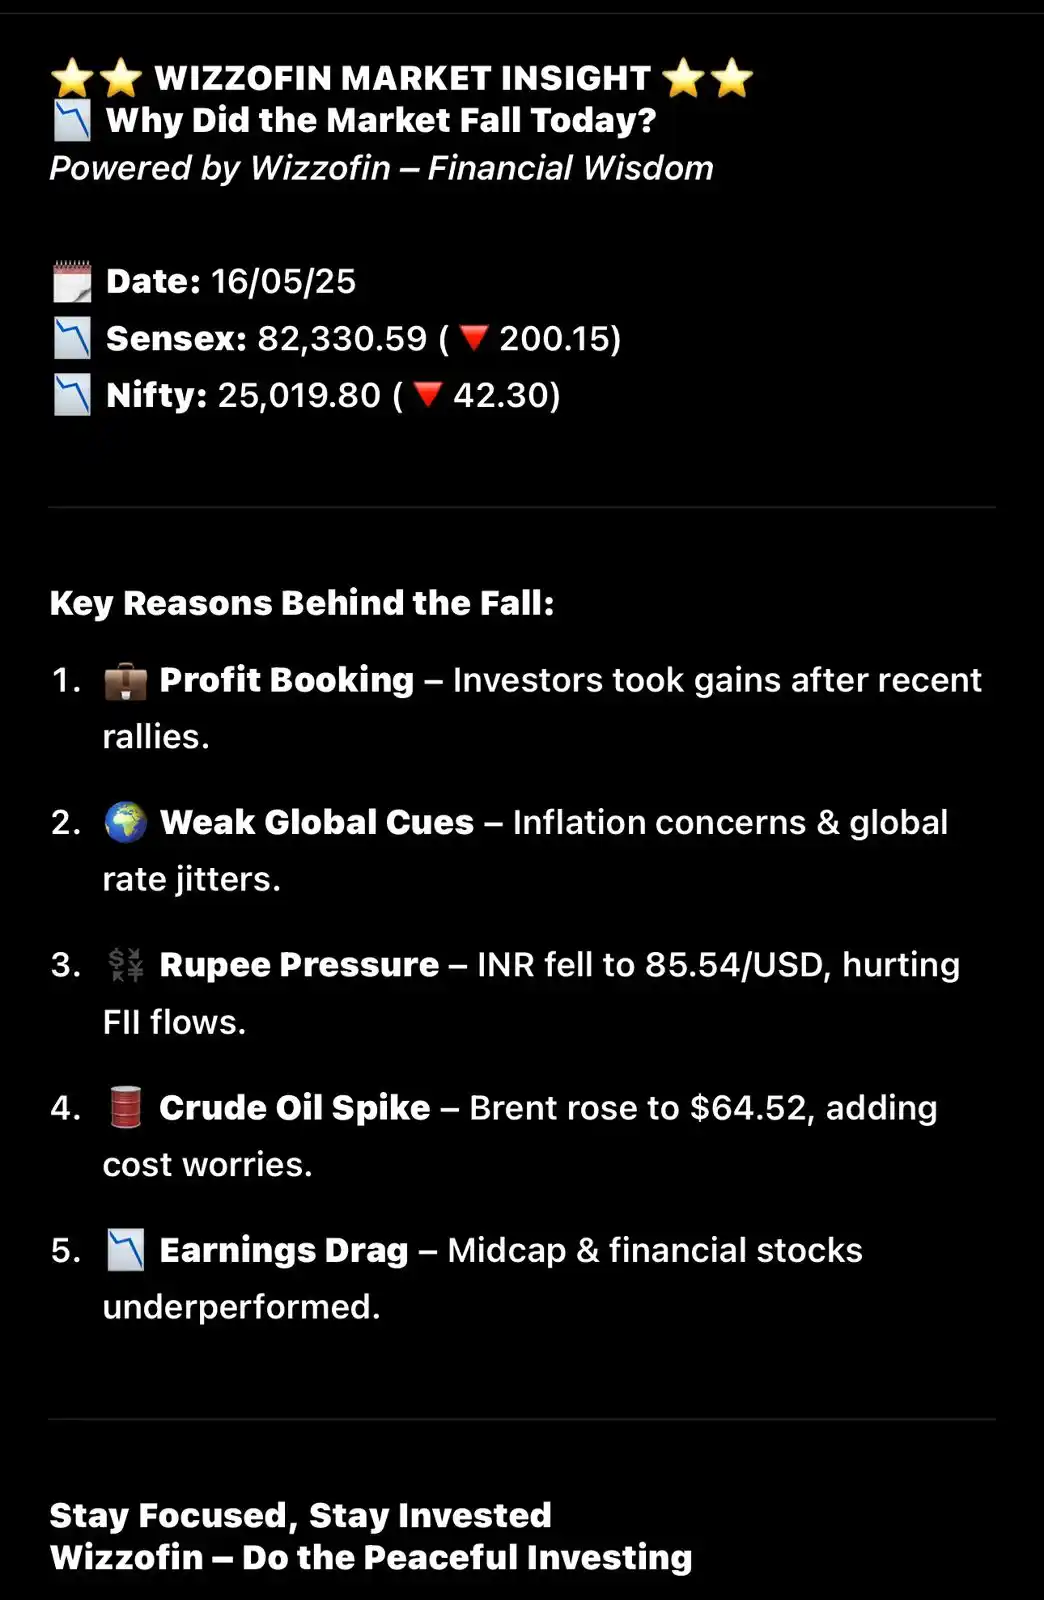The image size is (1044, 1600).
Task: Click the last star after MARKET INSIGHT
Action: tap(732, 78)
